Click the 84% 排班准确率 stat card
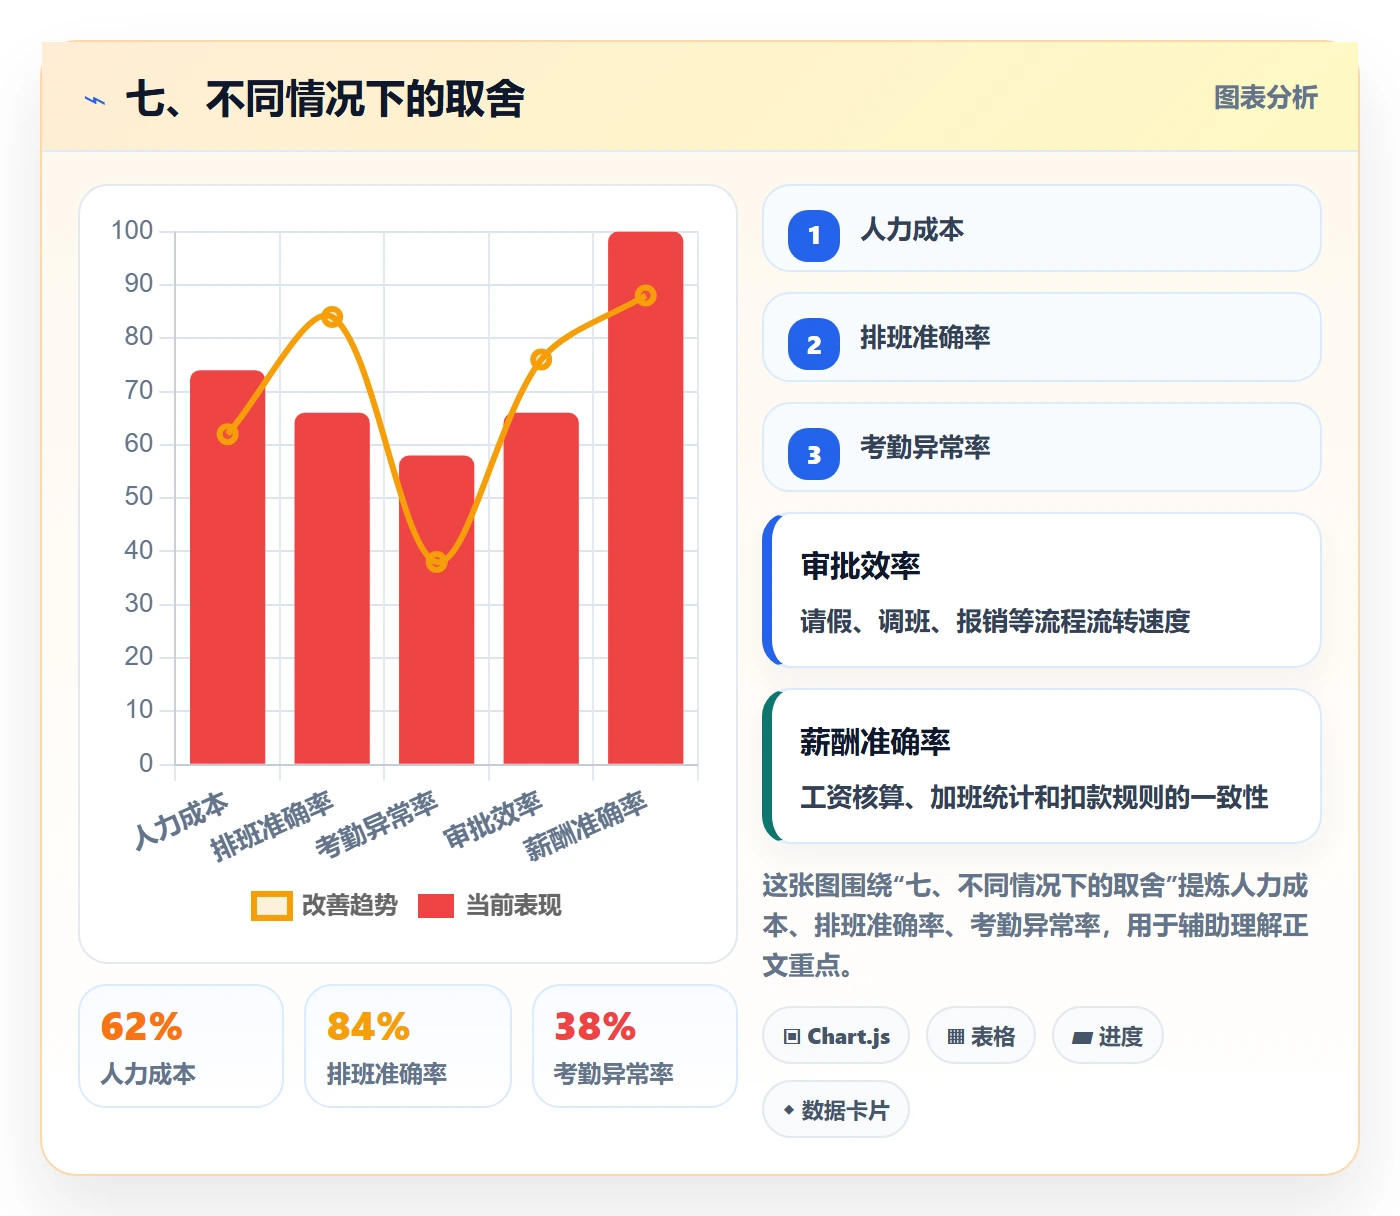 coord(408,1046)
